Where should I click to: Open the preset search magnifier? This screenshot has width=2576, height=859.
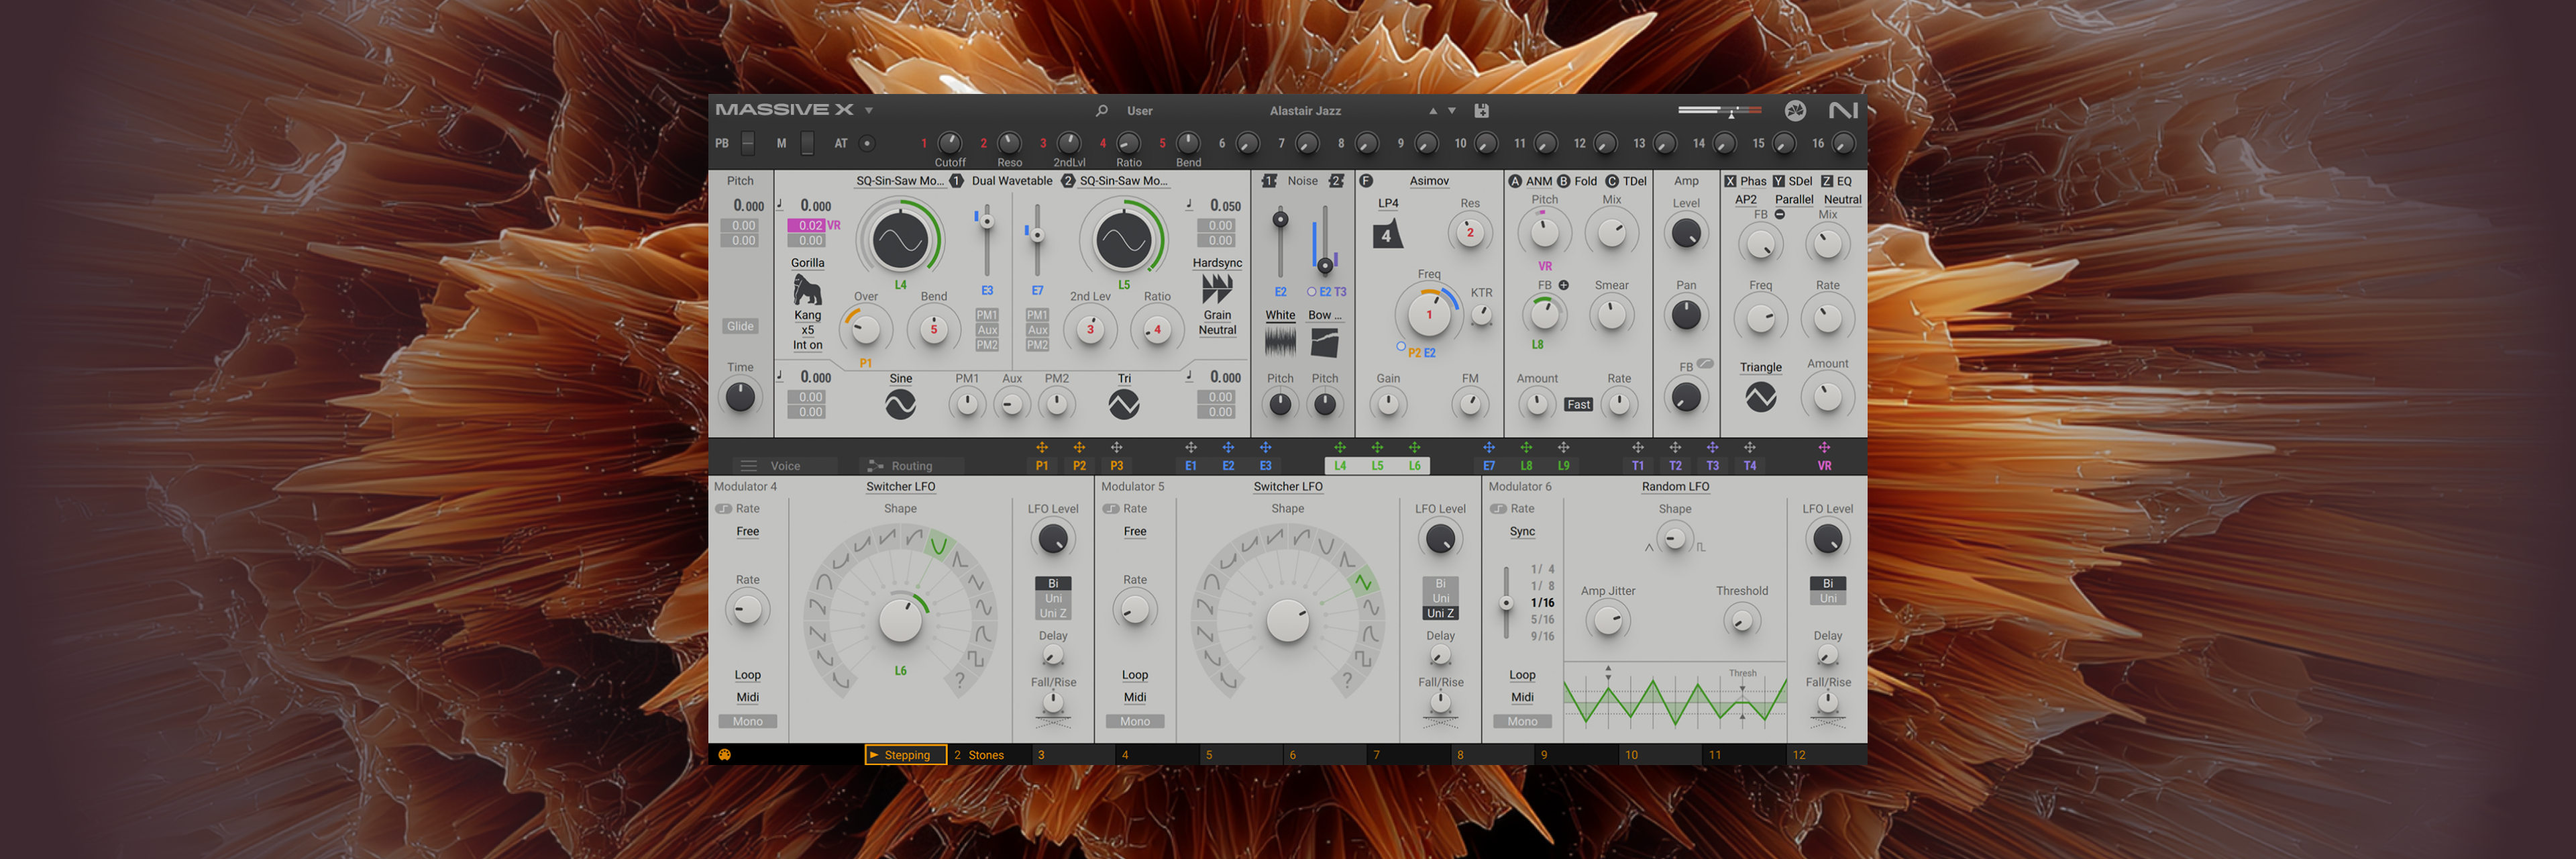point(1101,111)
